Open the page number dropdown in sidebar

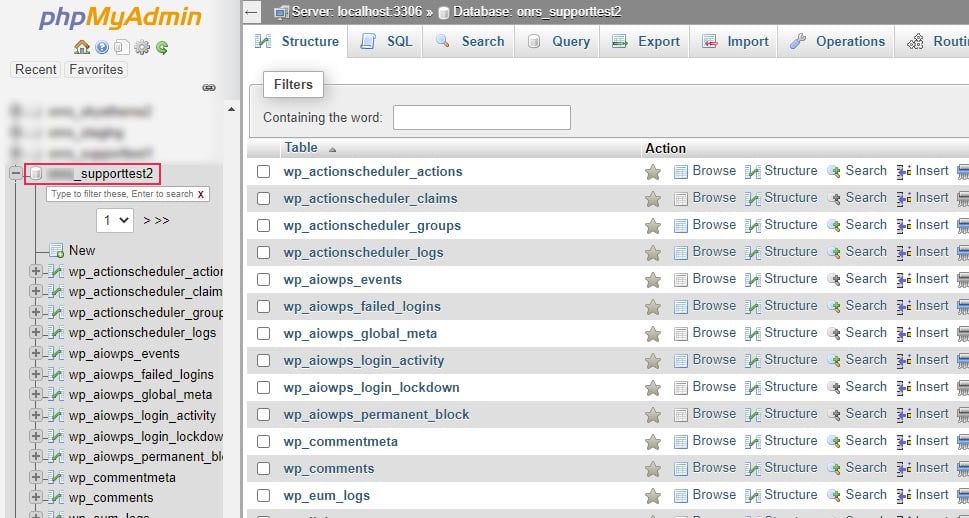[x=115, y=221]
